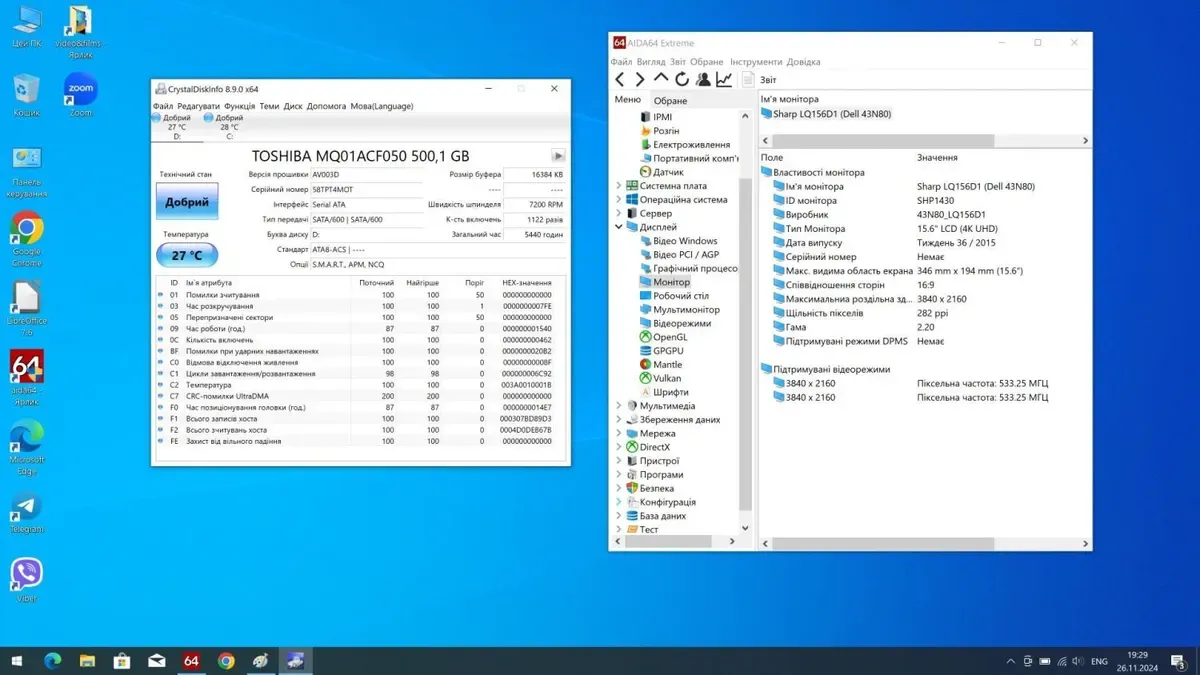Screen dimensions: 1200x675
Task: Switch to the Обране tab in AIDA64
Action: 670,101
